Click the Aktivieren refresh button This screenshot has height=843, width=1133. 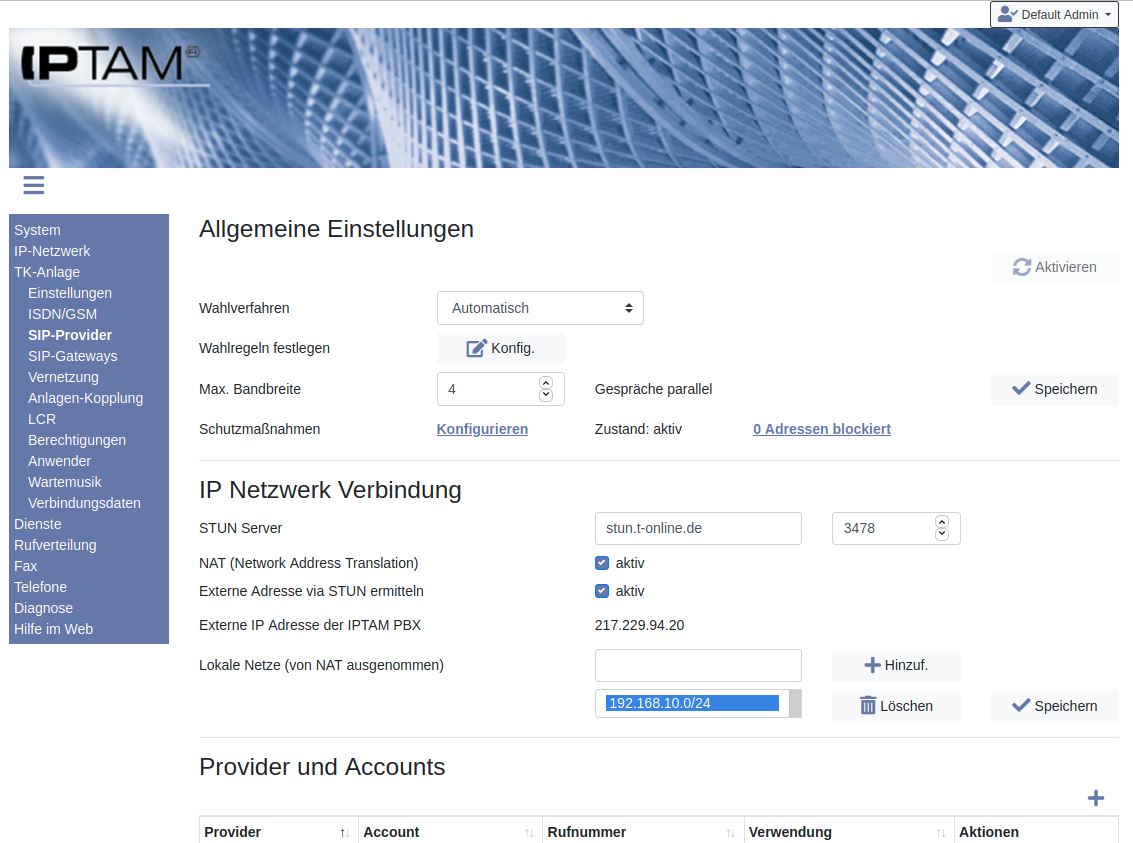coord(1054,267)
